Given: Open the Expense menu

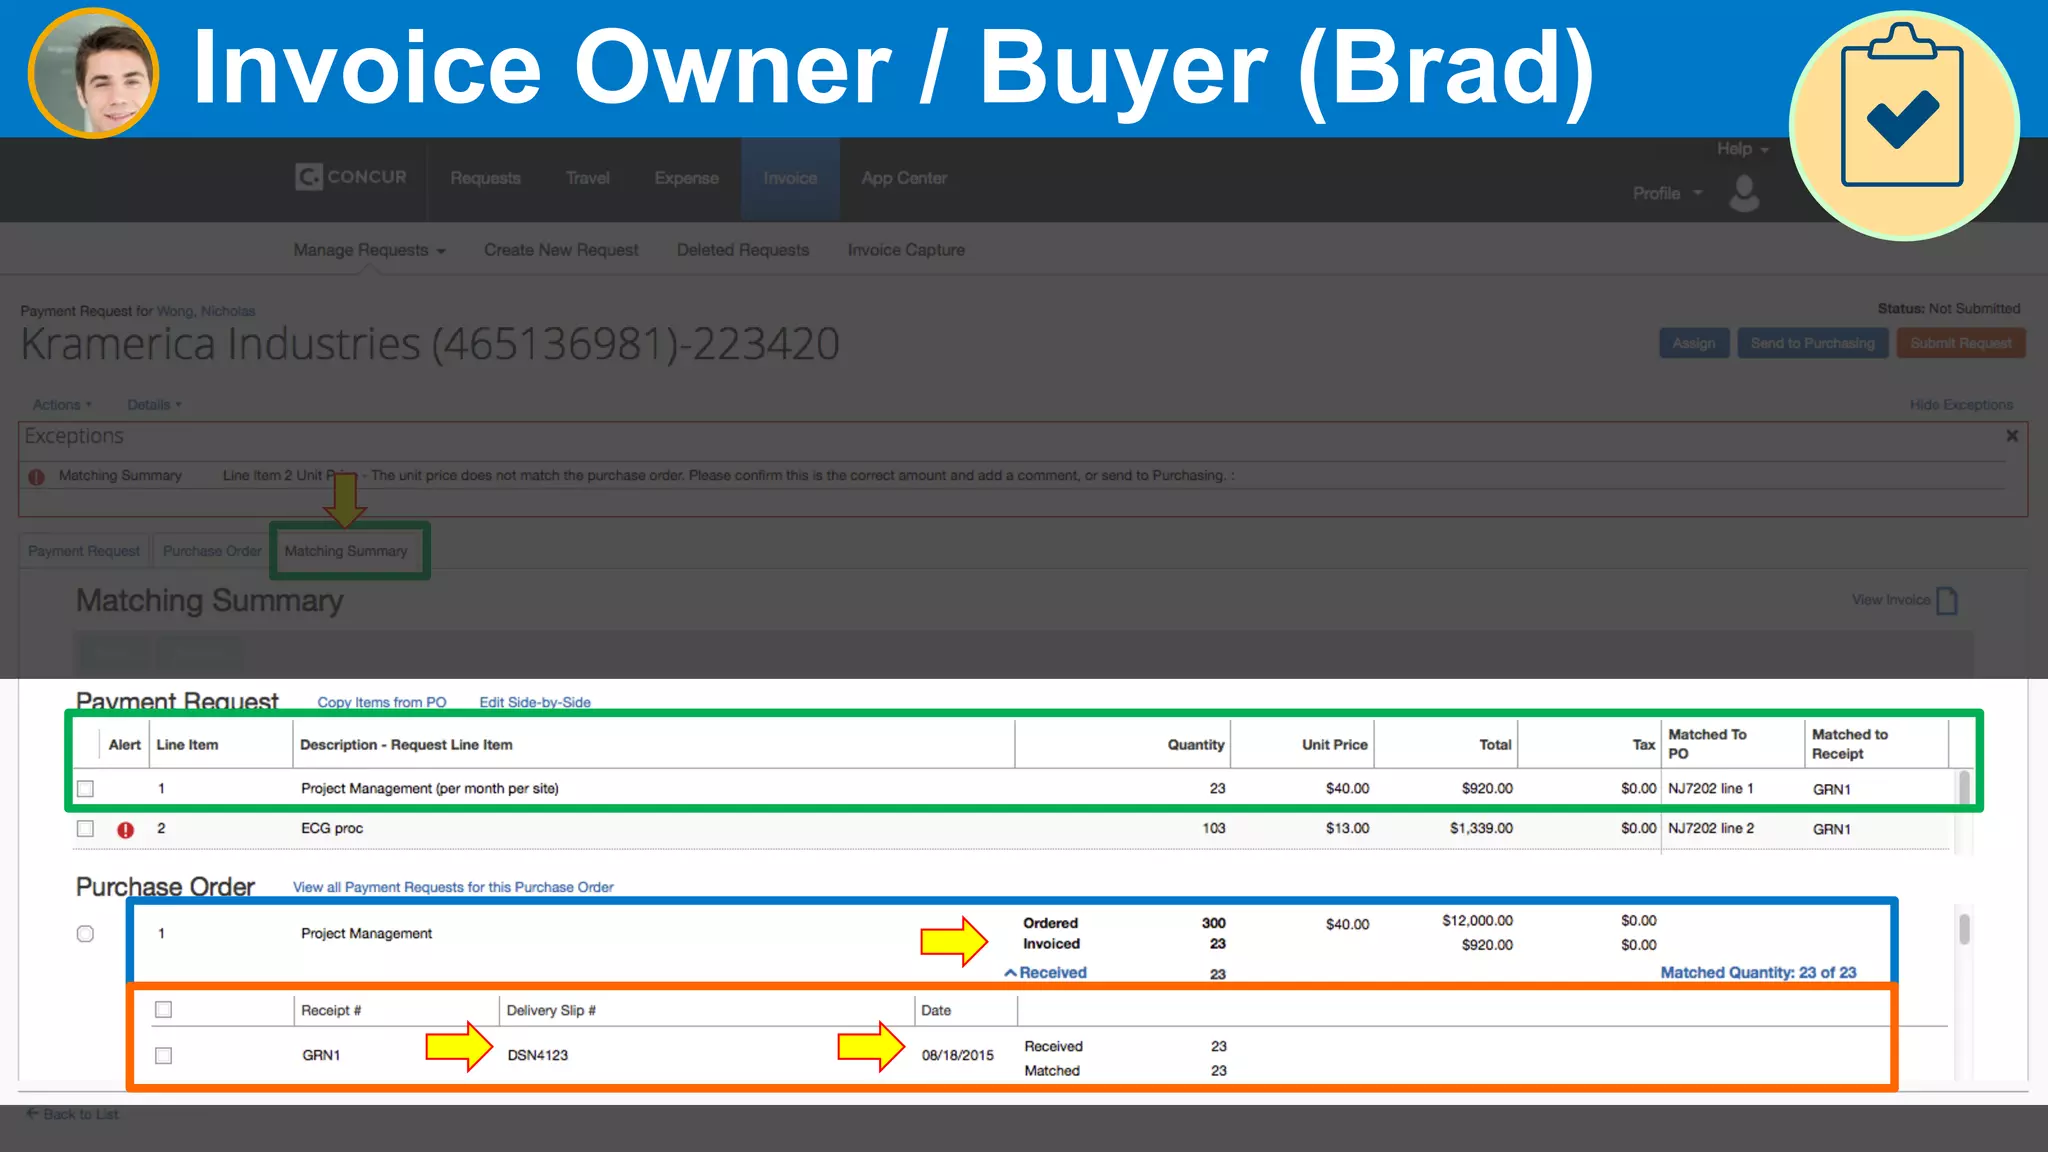Looking at the screenshot, I should pyautogui.click(x=686, y=178).
